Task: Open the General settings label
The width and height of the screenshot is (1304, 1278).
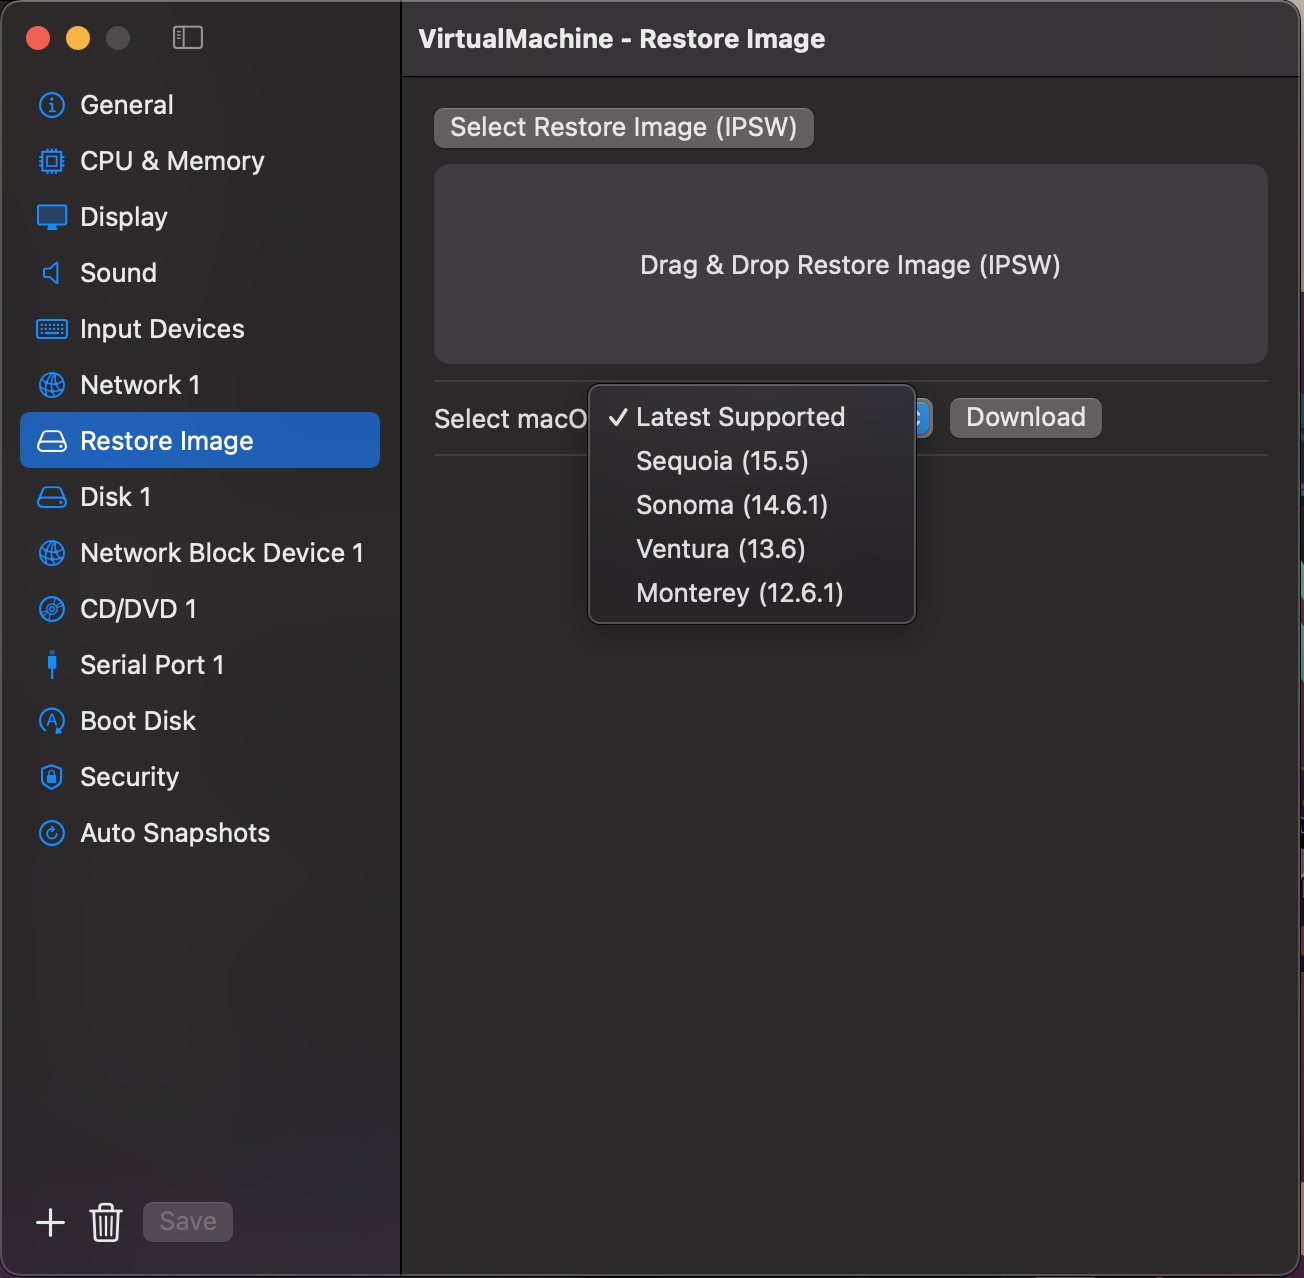Action: click(127, 105)
